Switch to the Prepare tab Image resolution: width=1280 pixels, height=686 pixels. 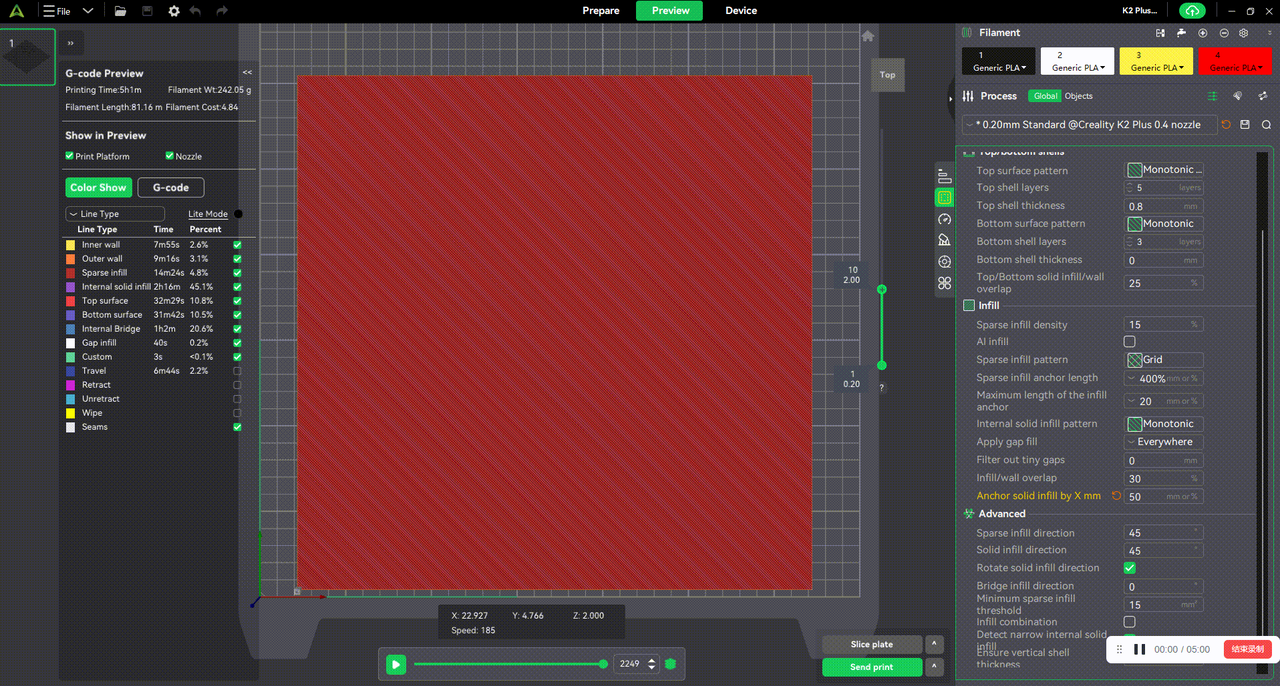pos(601,11)
